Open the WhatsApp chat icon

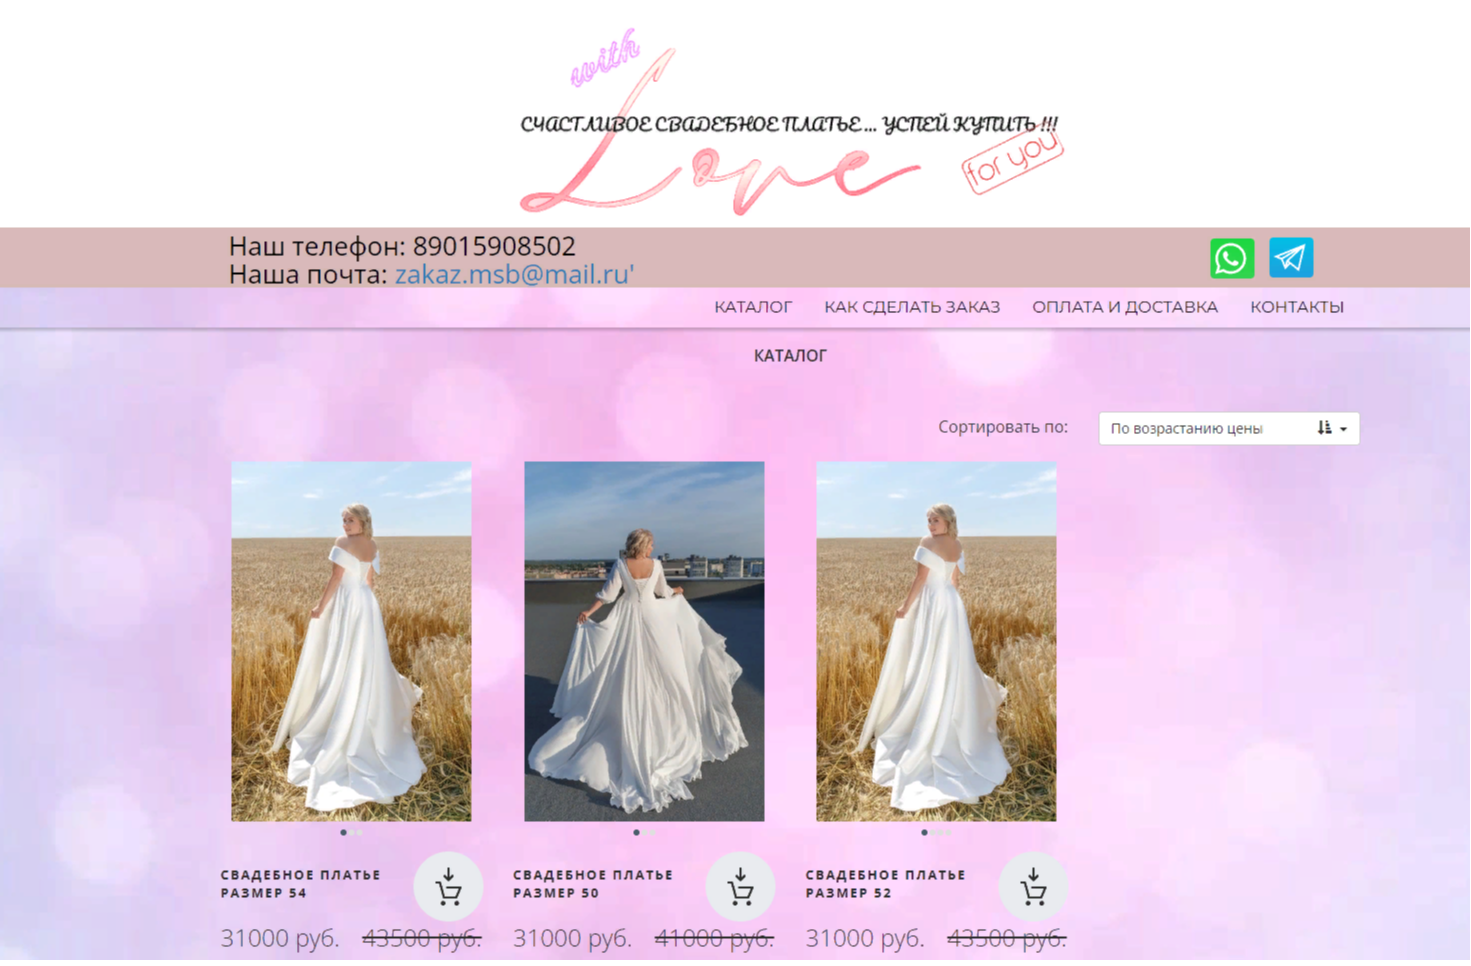tap(1231, 258)
